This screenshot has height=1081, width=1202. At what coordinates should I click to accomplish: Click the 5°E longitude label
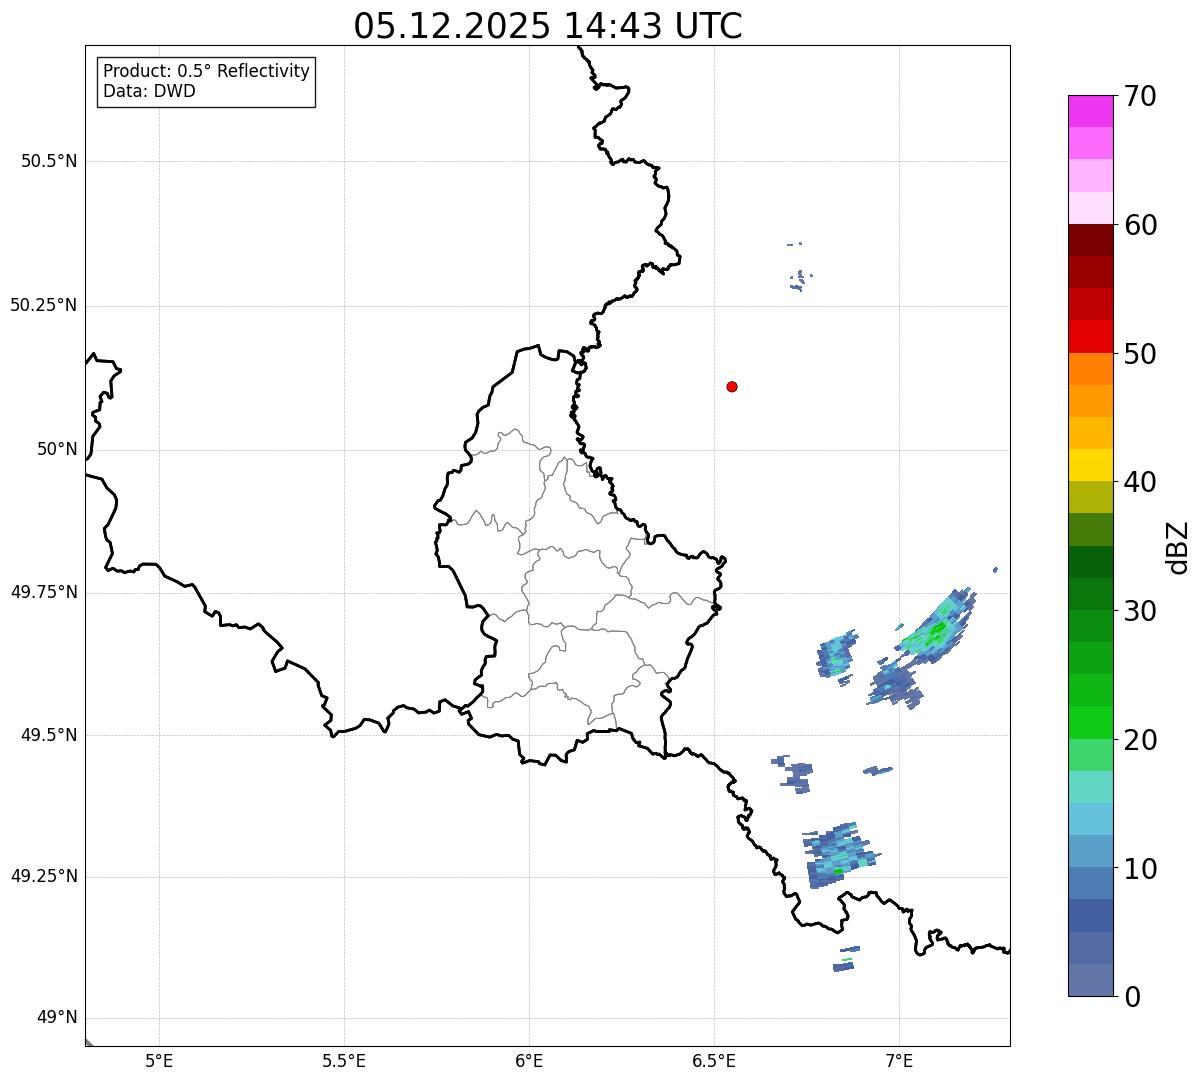pyautogui.click(x=159, y=1060)
